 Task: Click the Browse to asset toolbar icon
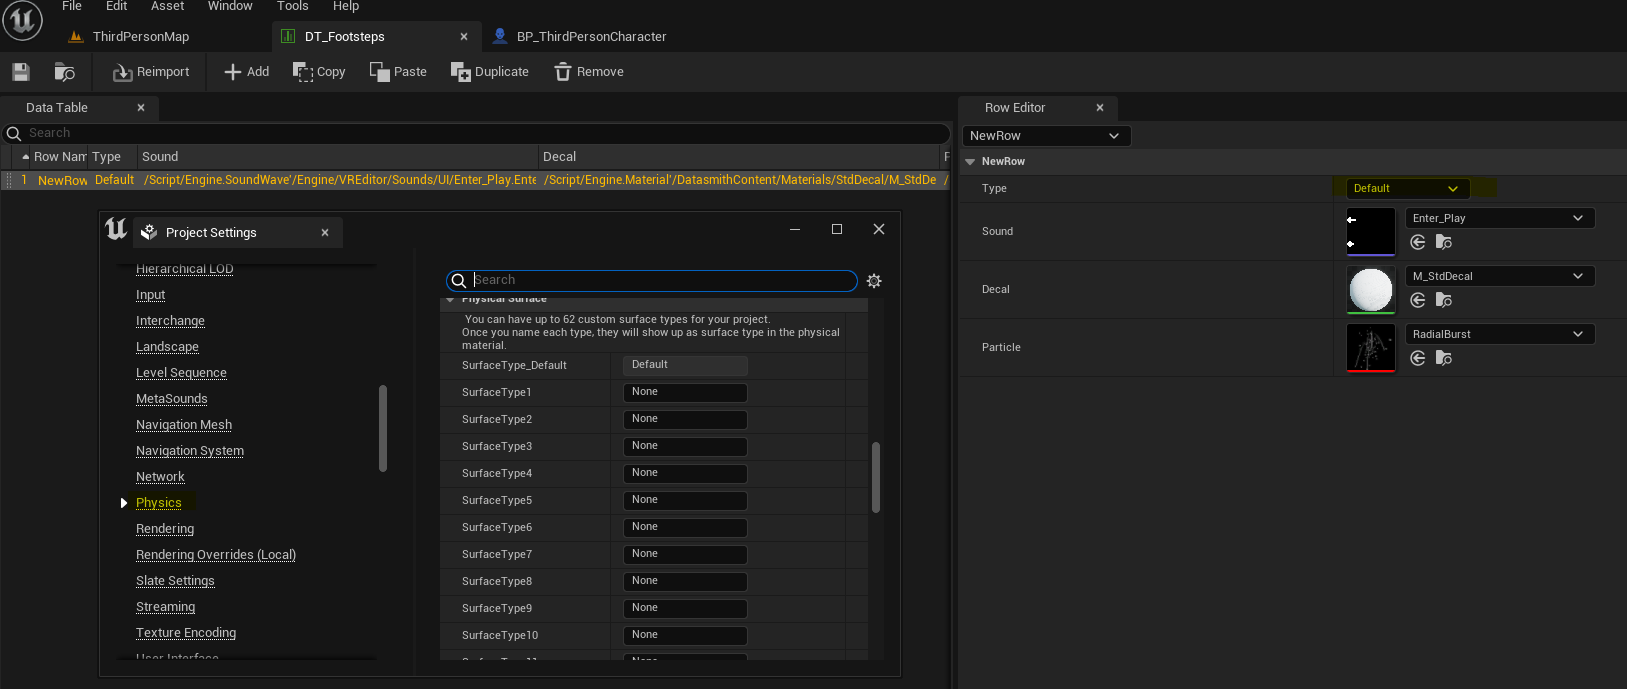pos(64,72)
